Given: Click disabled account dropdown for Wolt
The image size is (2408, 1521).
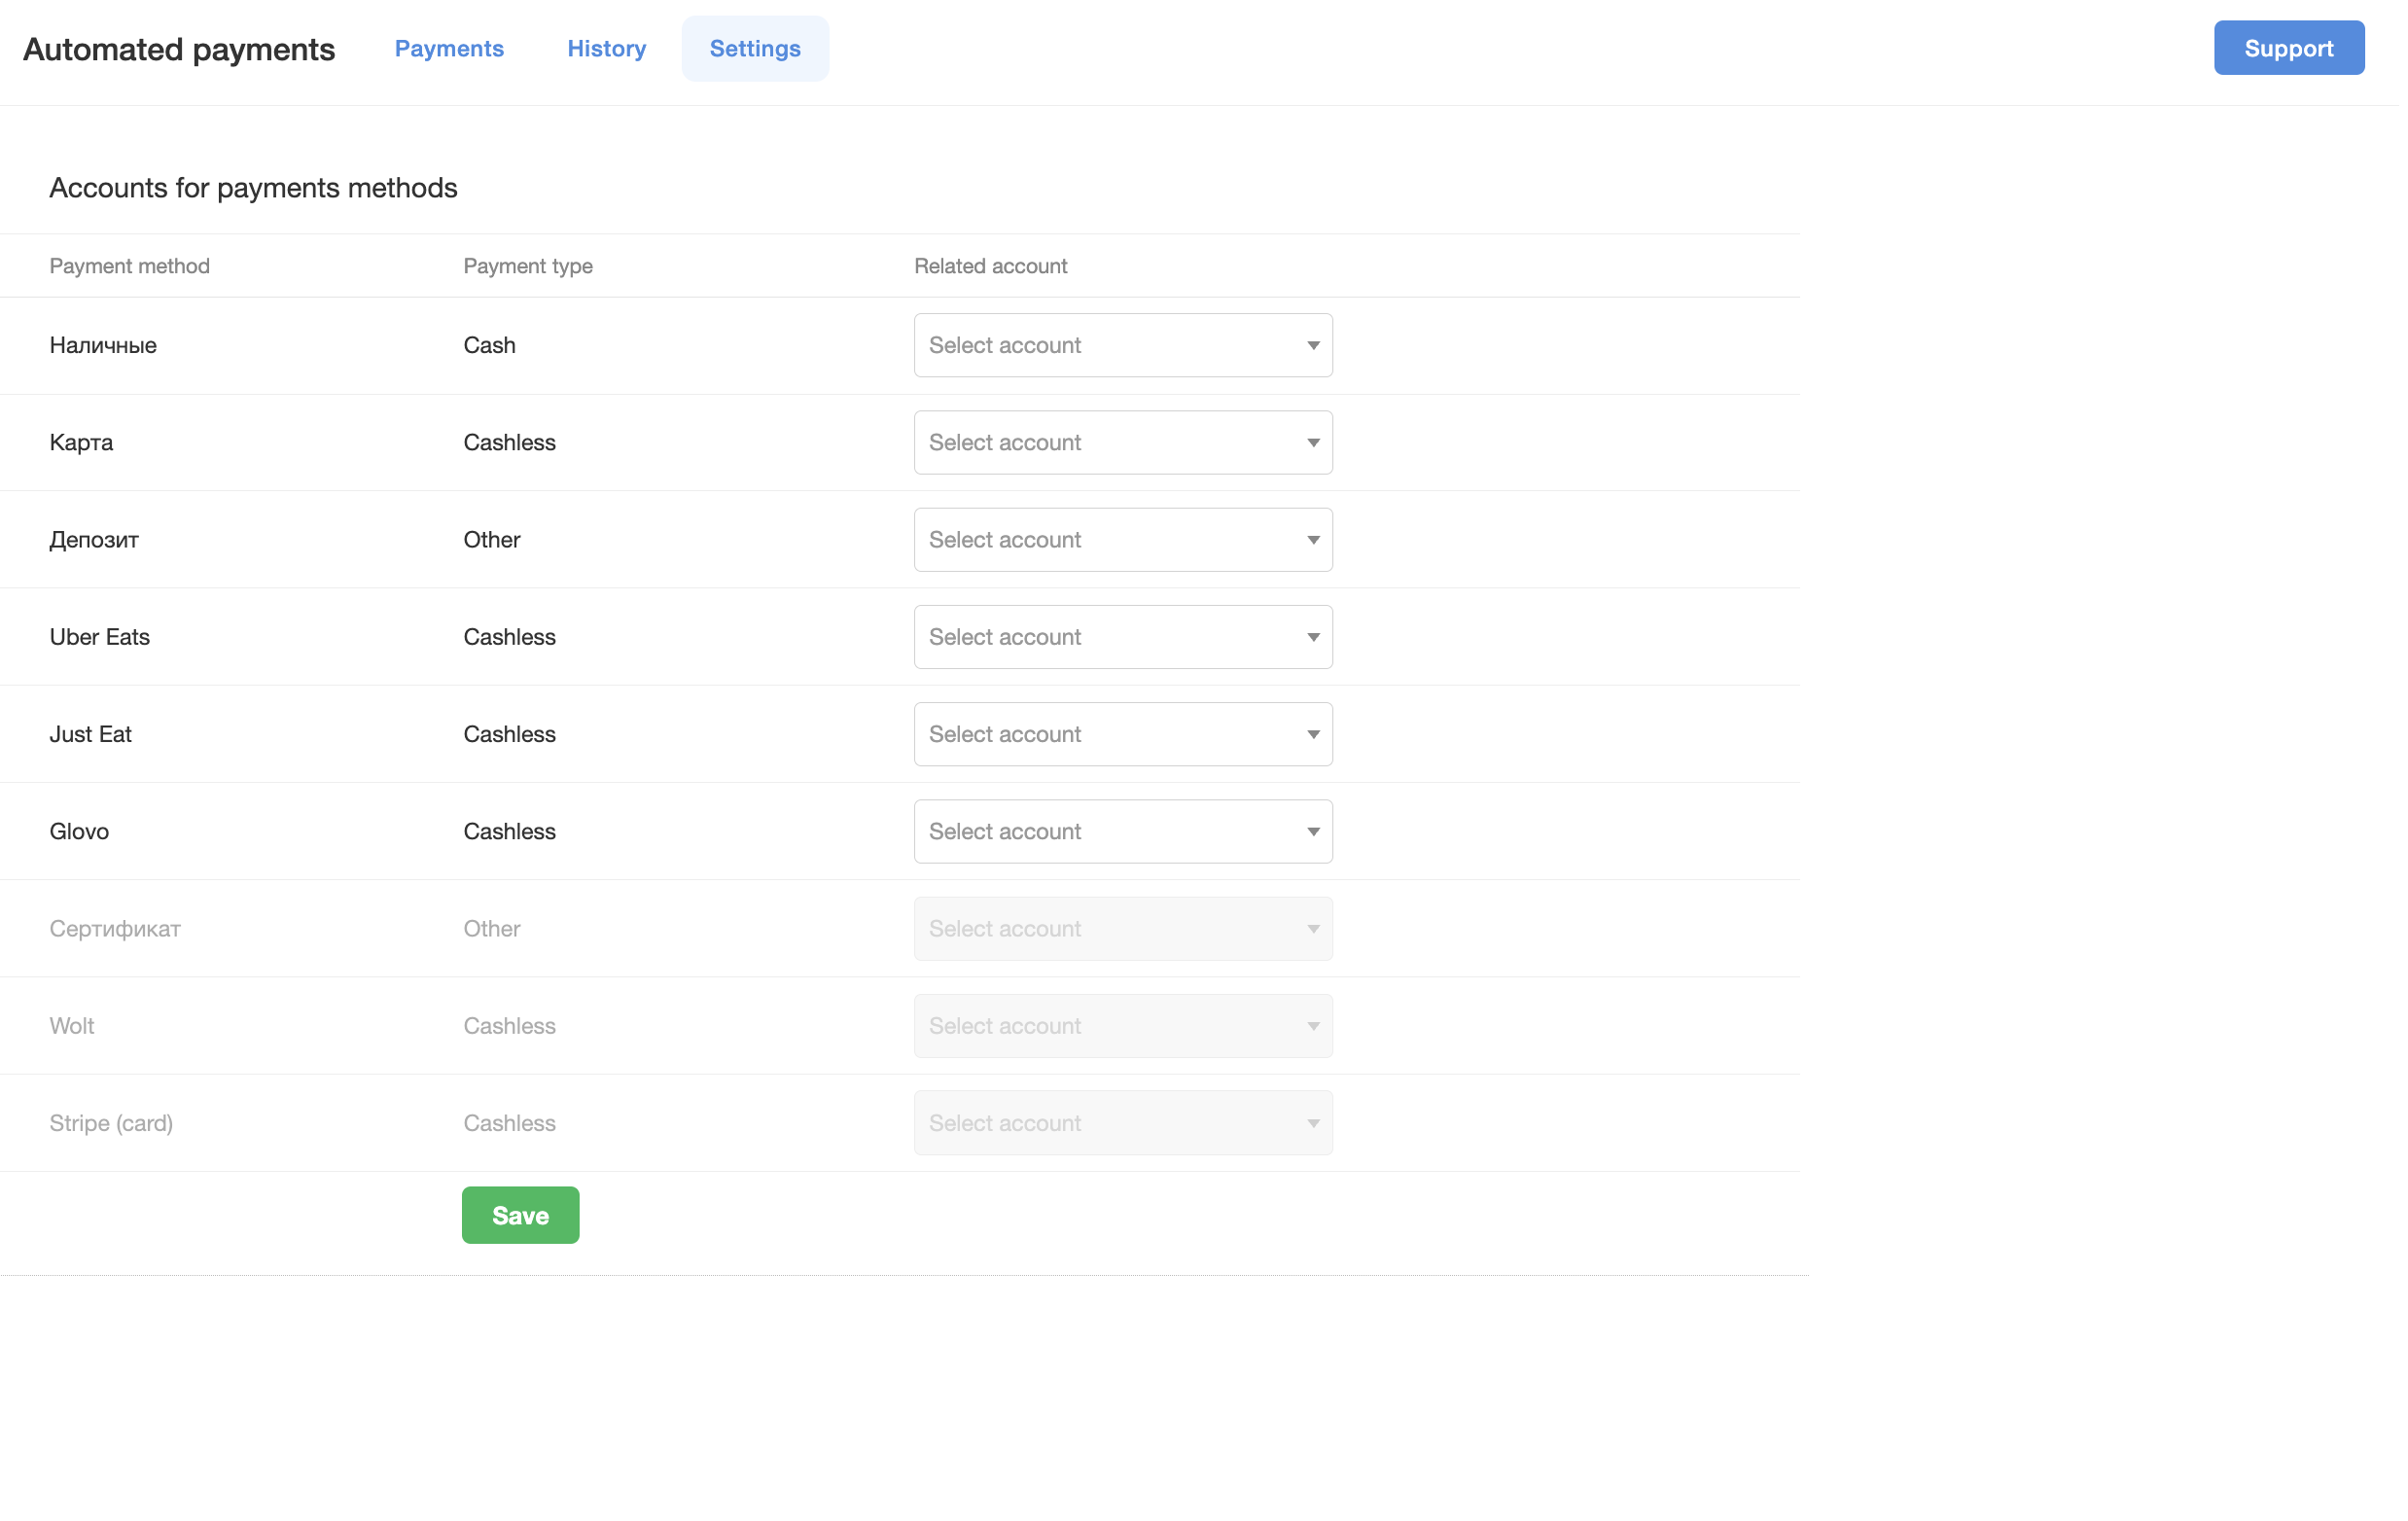Looking at the screenshot, I should tap(1122, 1026).
